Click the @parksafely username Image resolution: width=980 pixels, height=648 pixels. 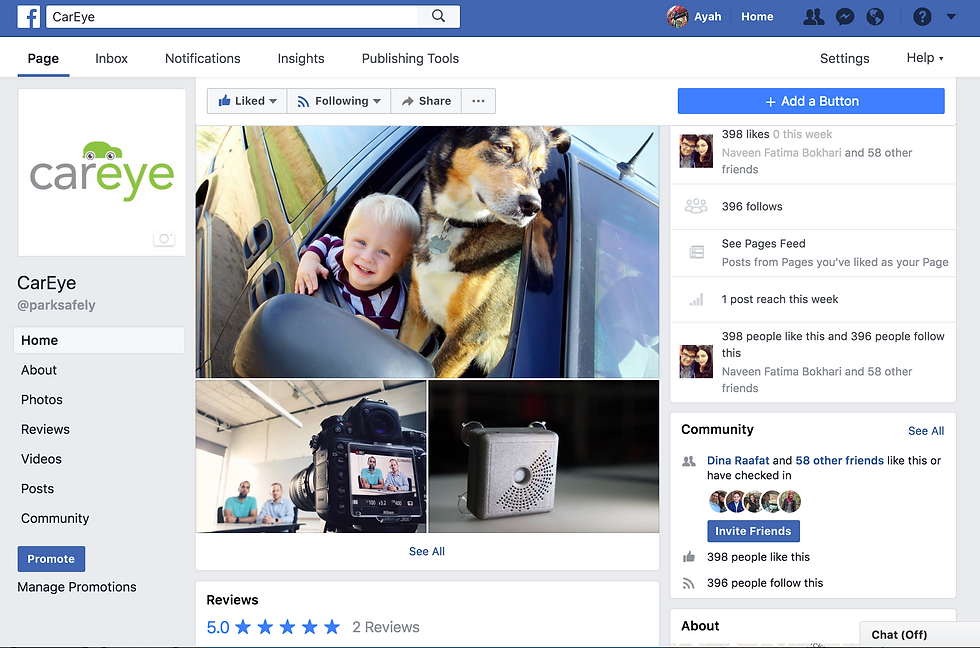pos(56,306)
